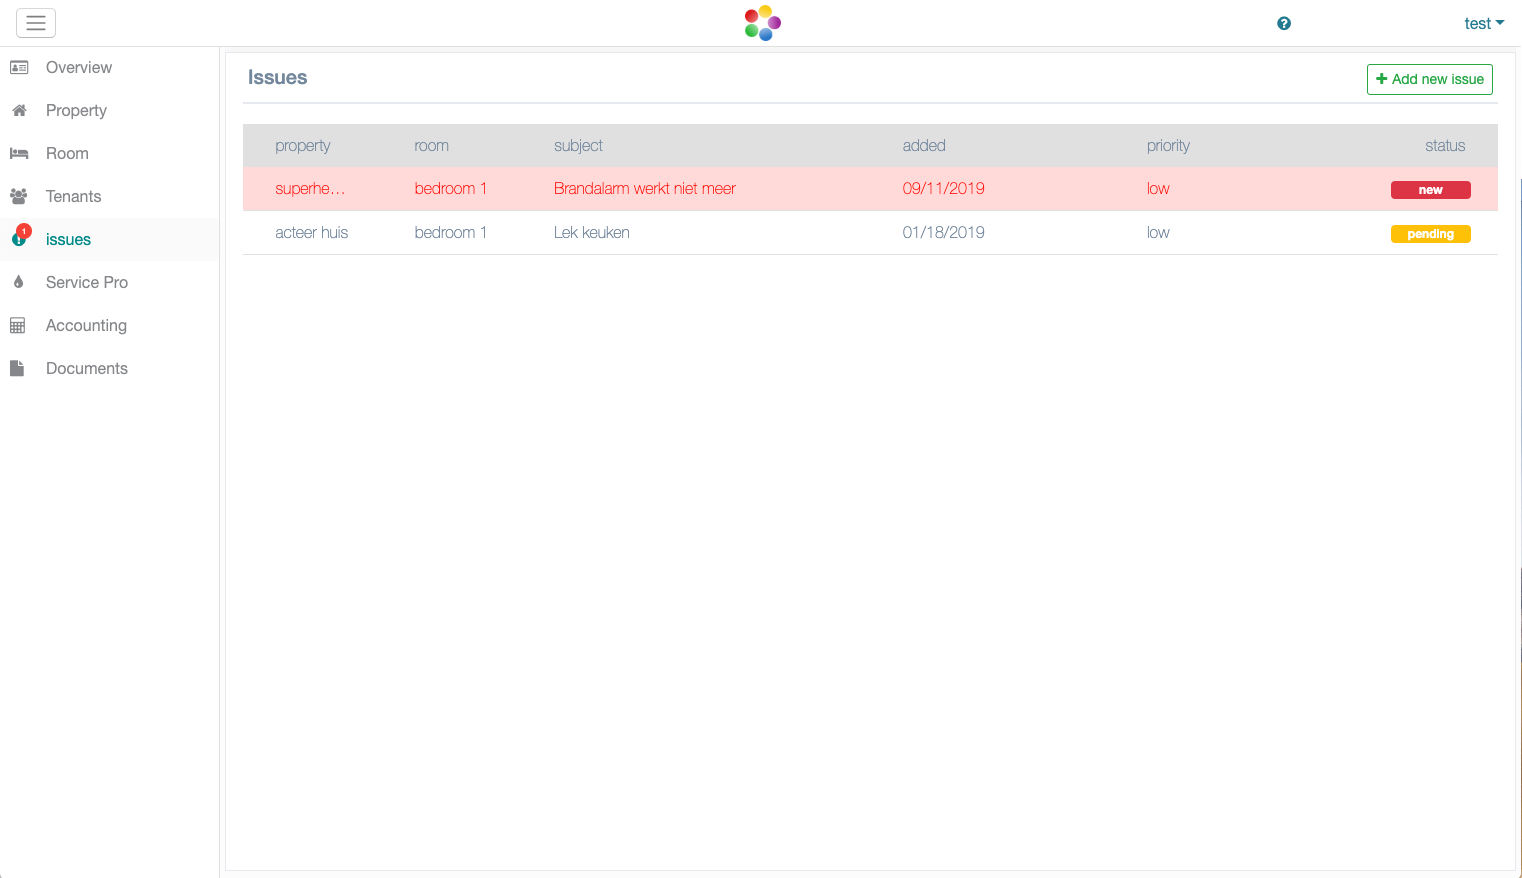Expand the test user dropdown
This screenshot has height=878, width=1522.
[1483, 24]
